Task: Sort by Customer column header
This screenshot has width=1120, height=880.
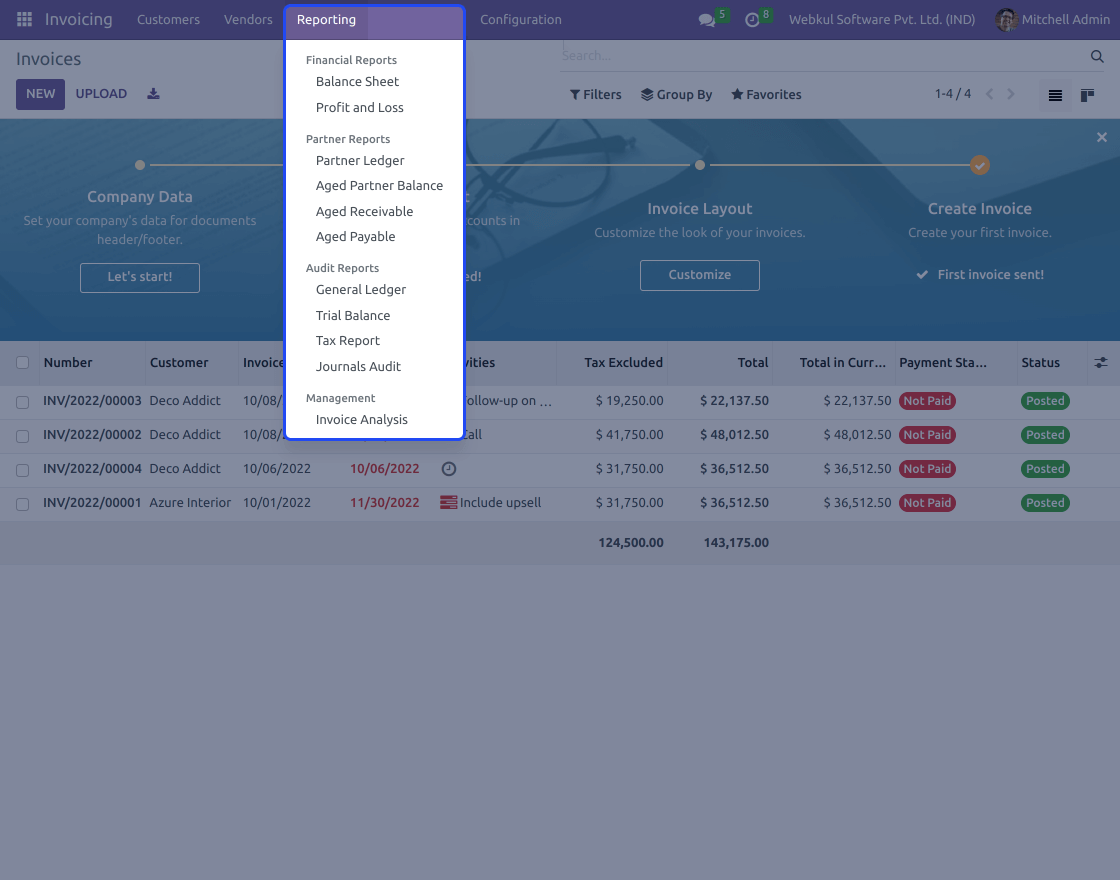Action: tap(179, 363)
